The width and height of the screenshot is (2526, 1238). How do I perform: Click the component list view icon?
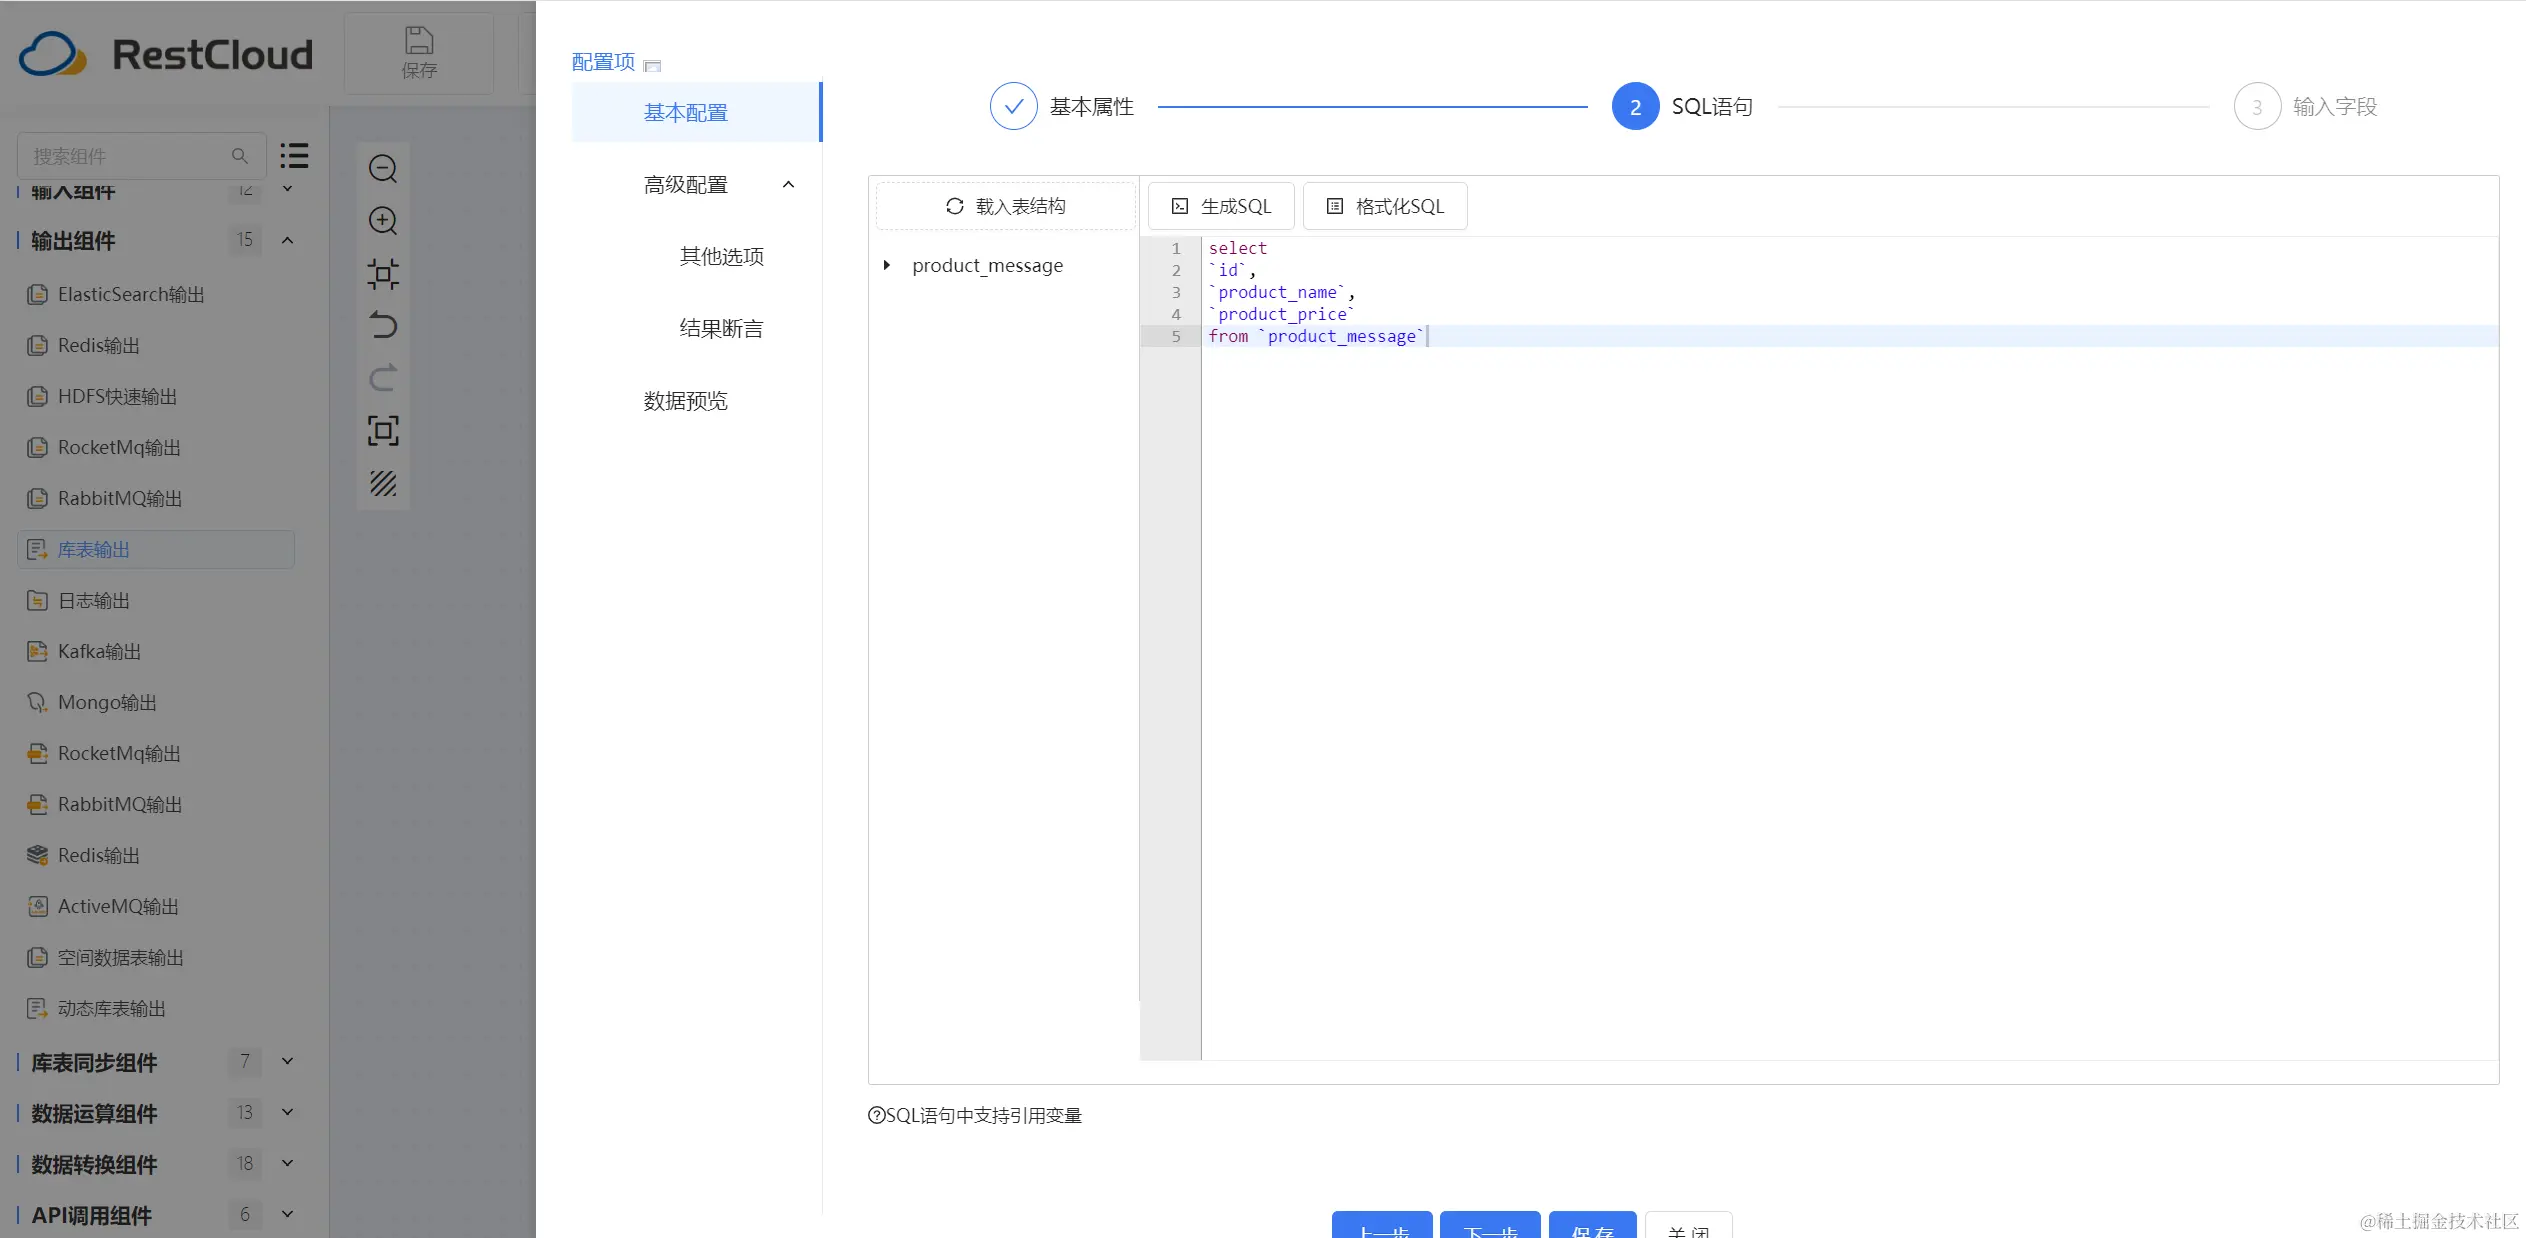(294, 156)
